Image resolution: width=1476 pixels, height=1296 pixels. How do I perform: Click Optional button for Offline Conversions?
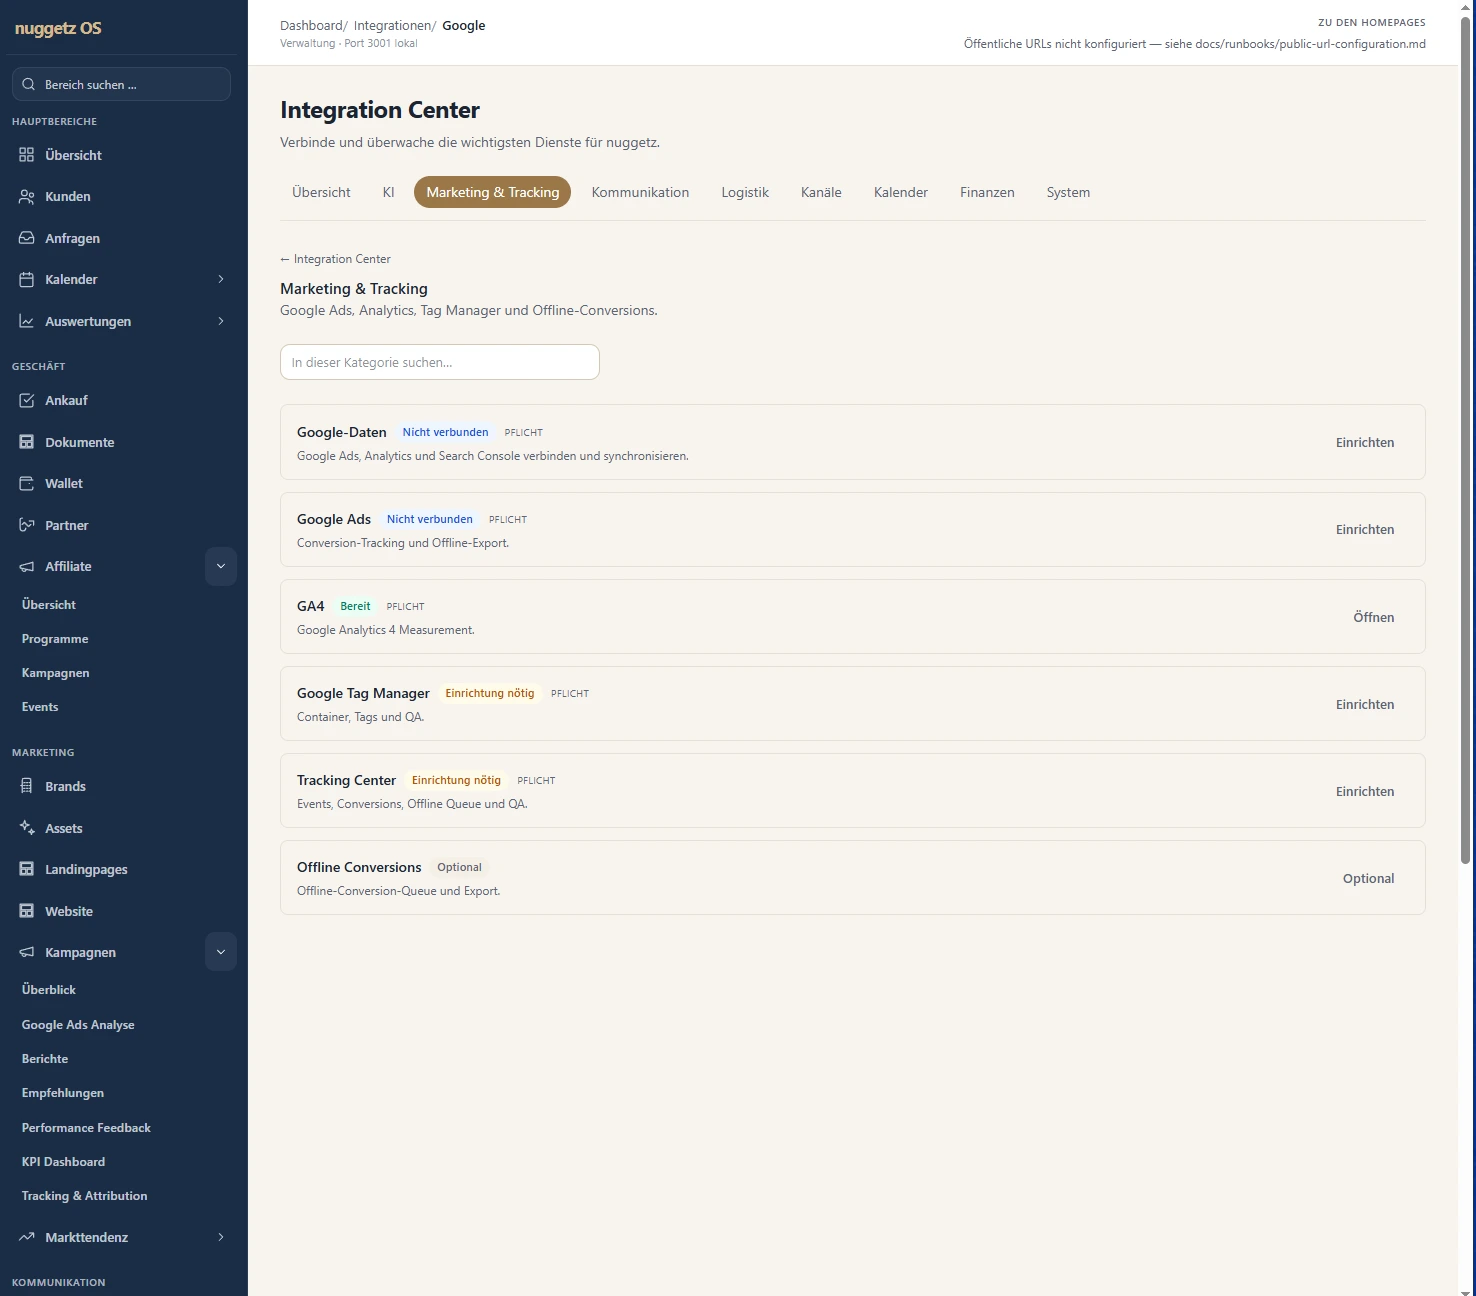coord(1368,878)
